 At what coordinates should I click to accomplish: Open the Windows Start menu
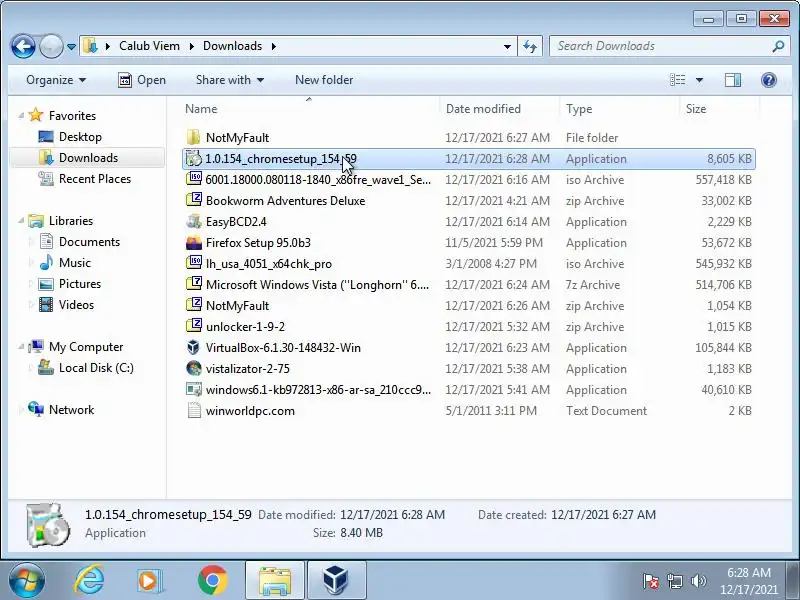(26, 581)
